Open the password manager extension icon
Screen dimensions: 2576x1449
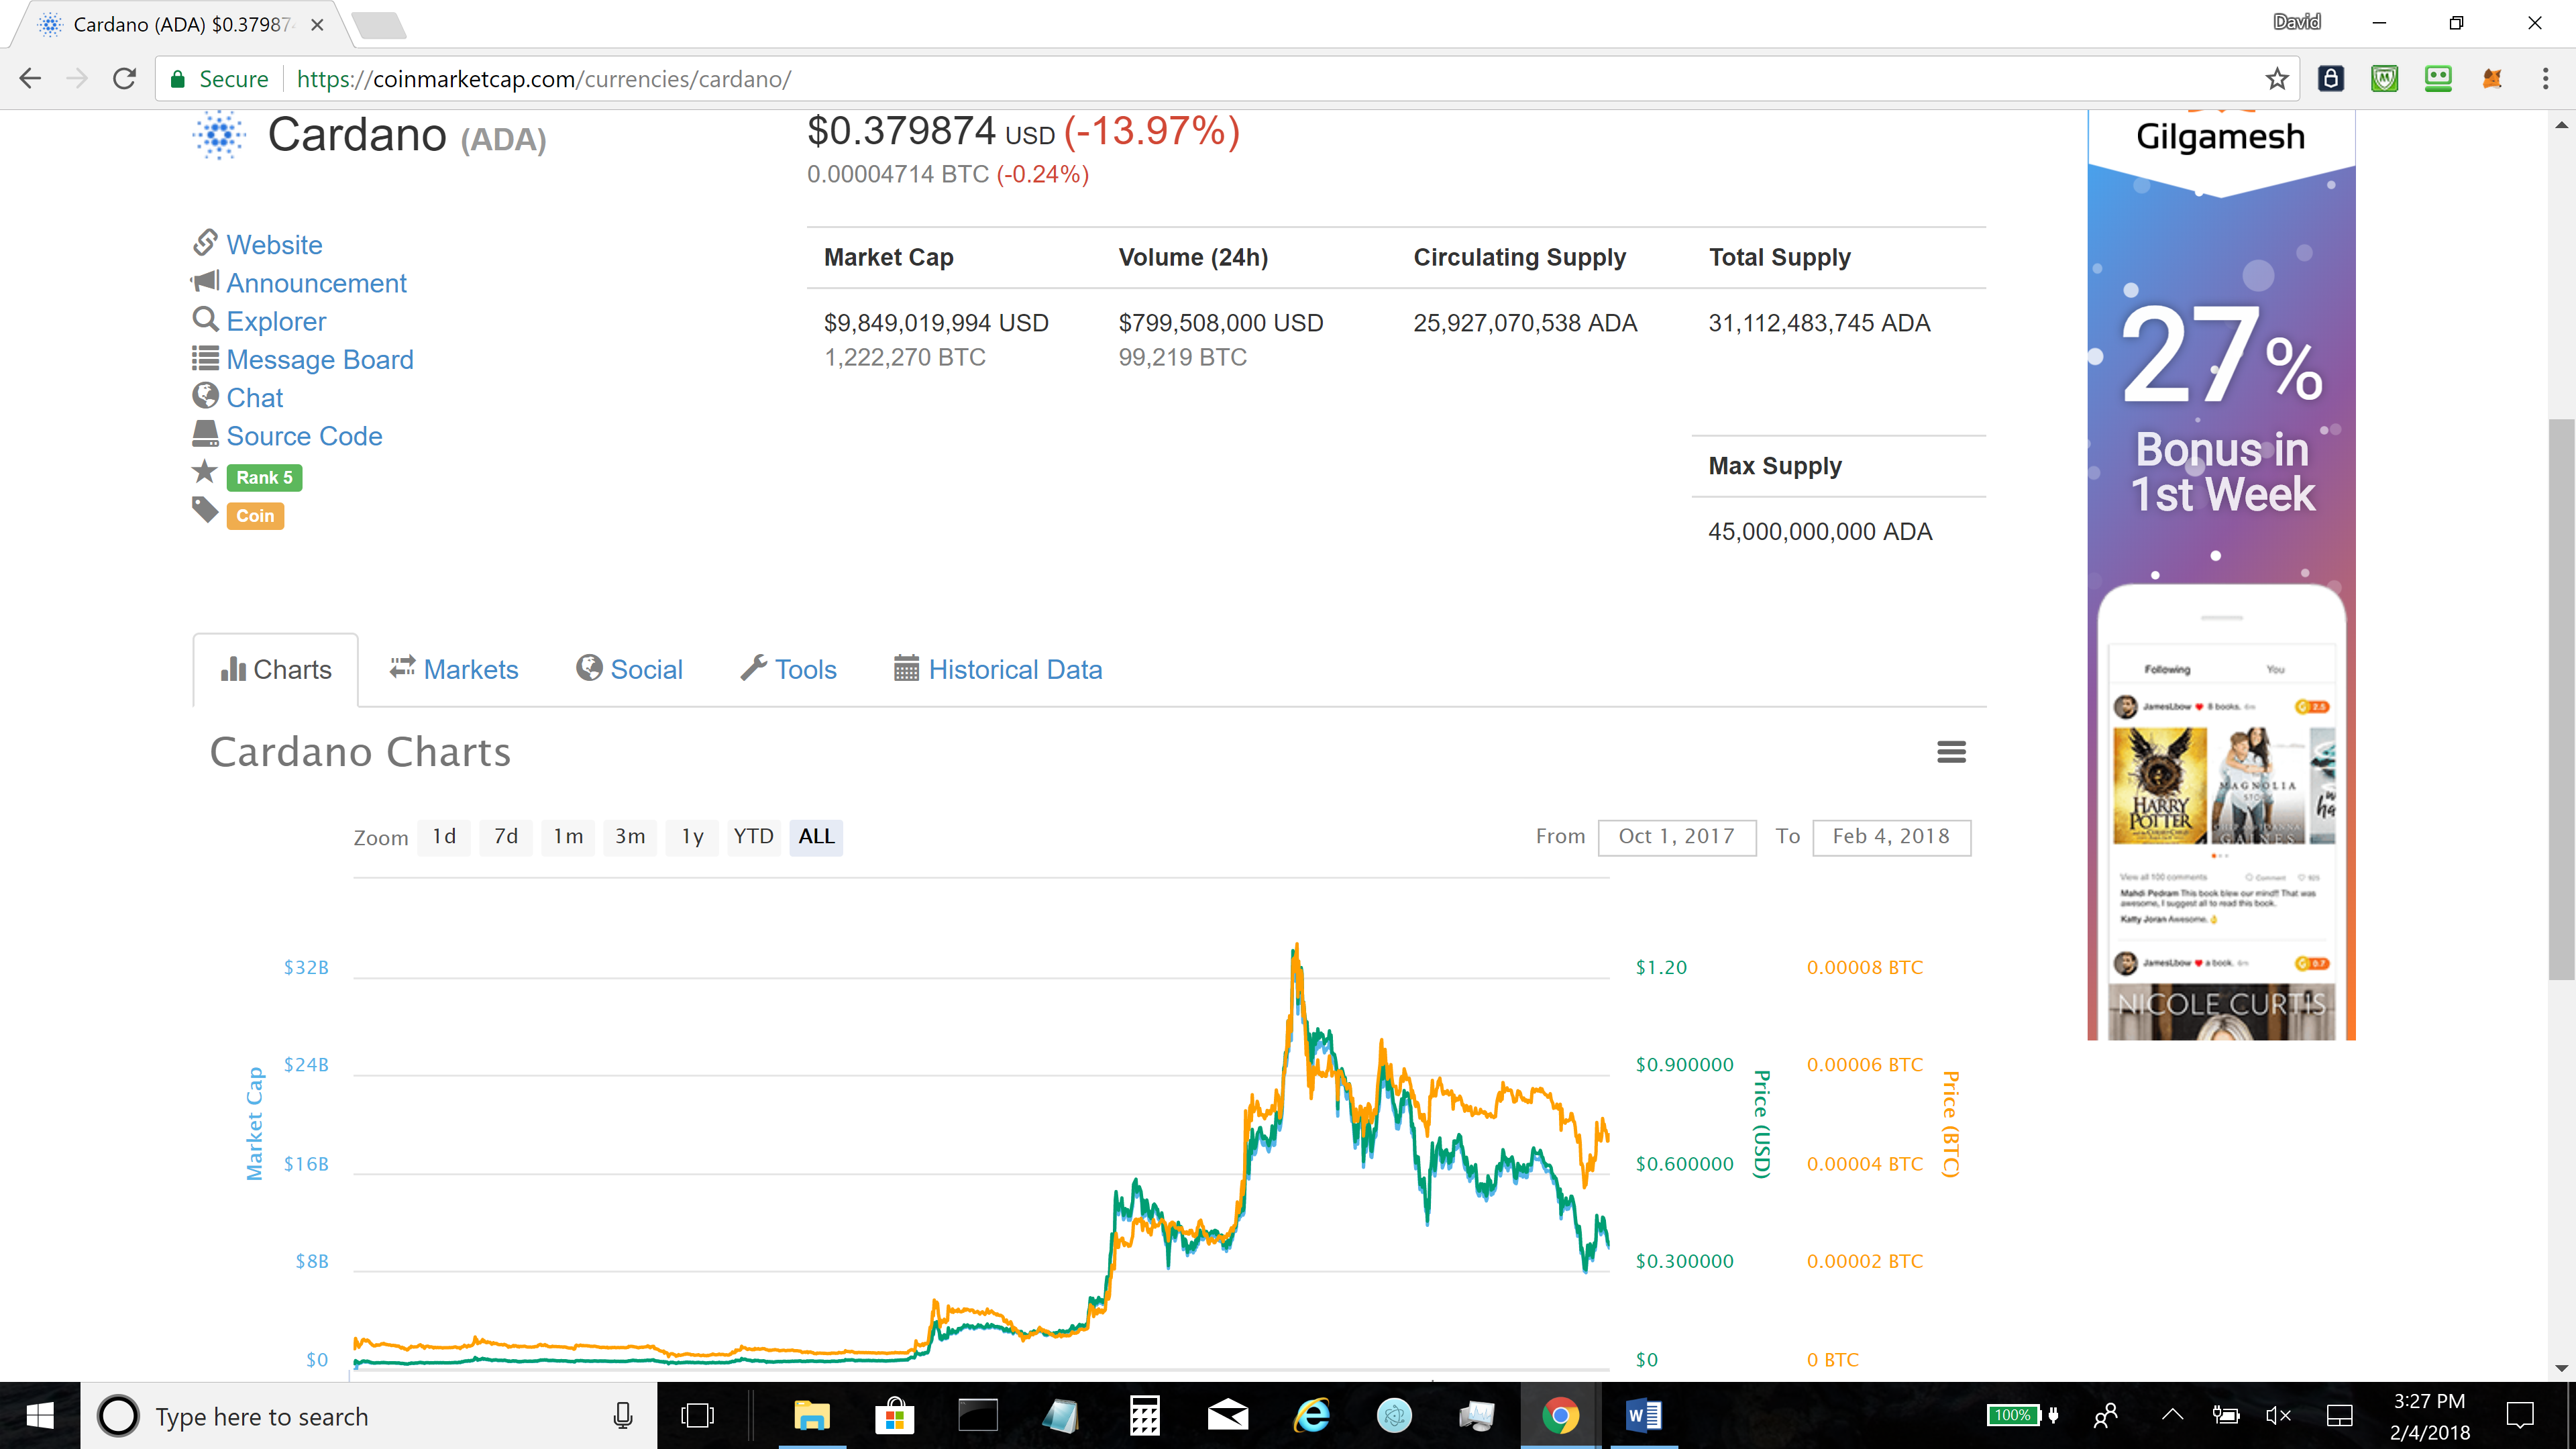click(x=2331, y=79)
